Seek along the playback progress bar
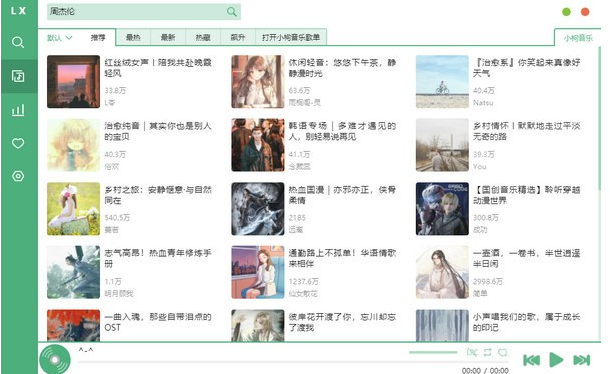 click(293, 362)
